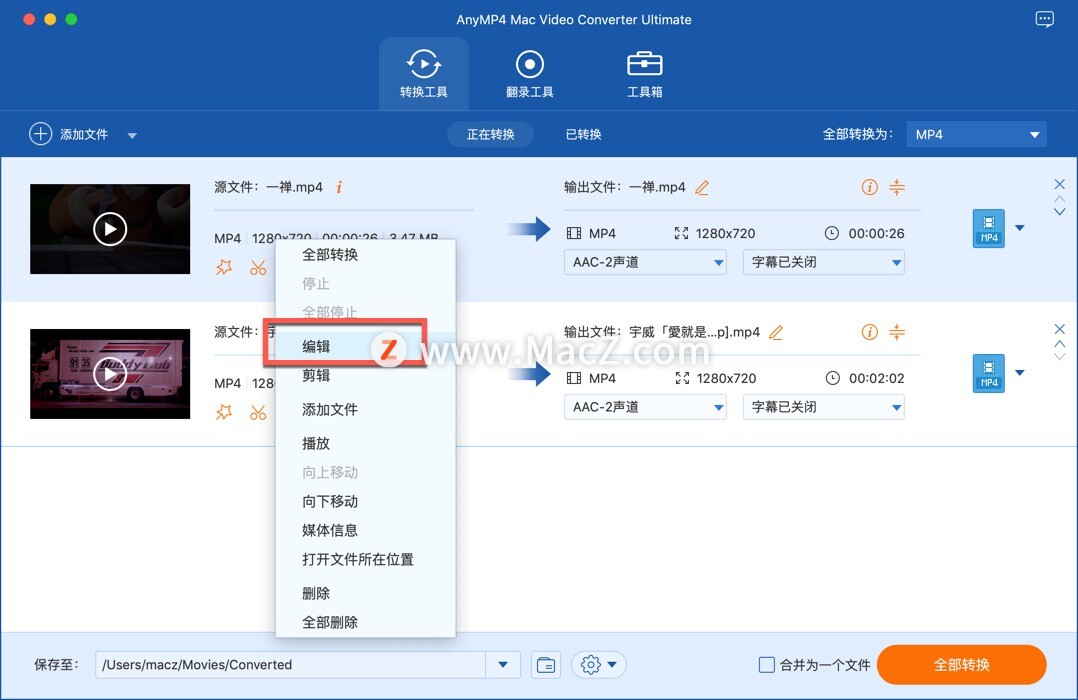The height and width of the screenshot is (700, 1078).
Task: Open effects star icon for second video
Action: click(x=224, y=413)
